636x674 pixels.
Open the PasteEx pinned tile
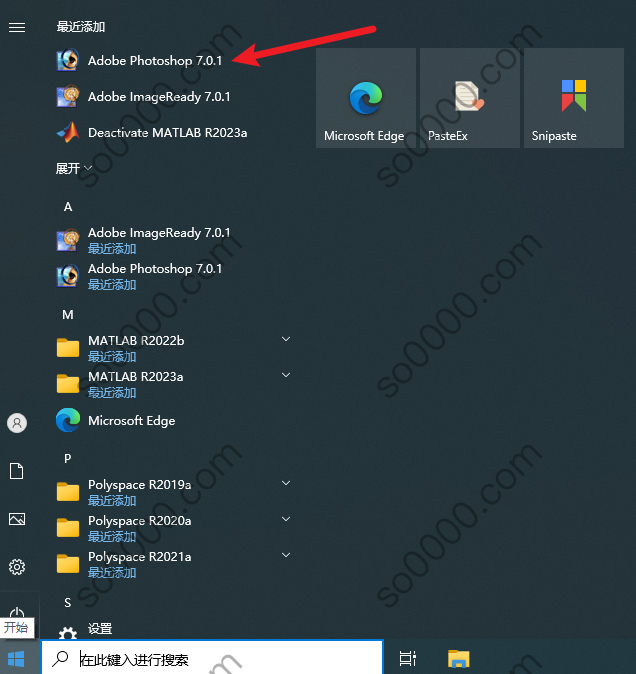(x=470, y=98)
